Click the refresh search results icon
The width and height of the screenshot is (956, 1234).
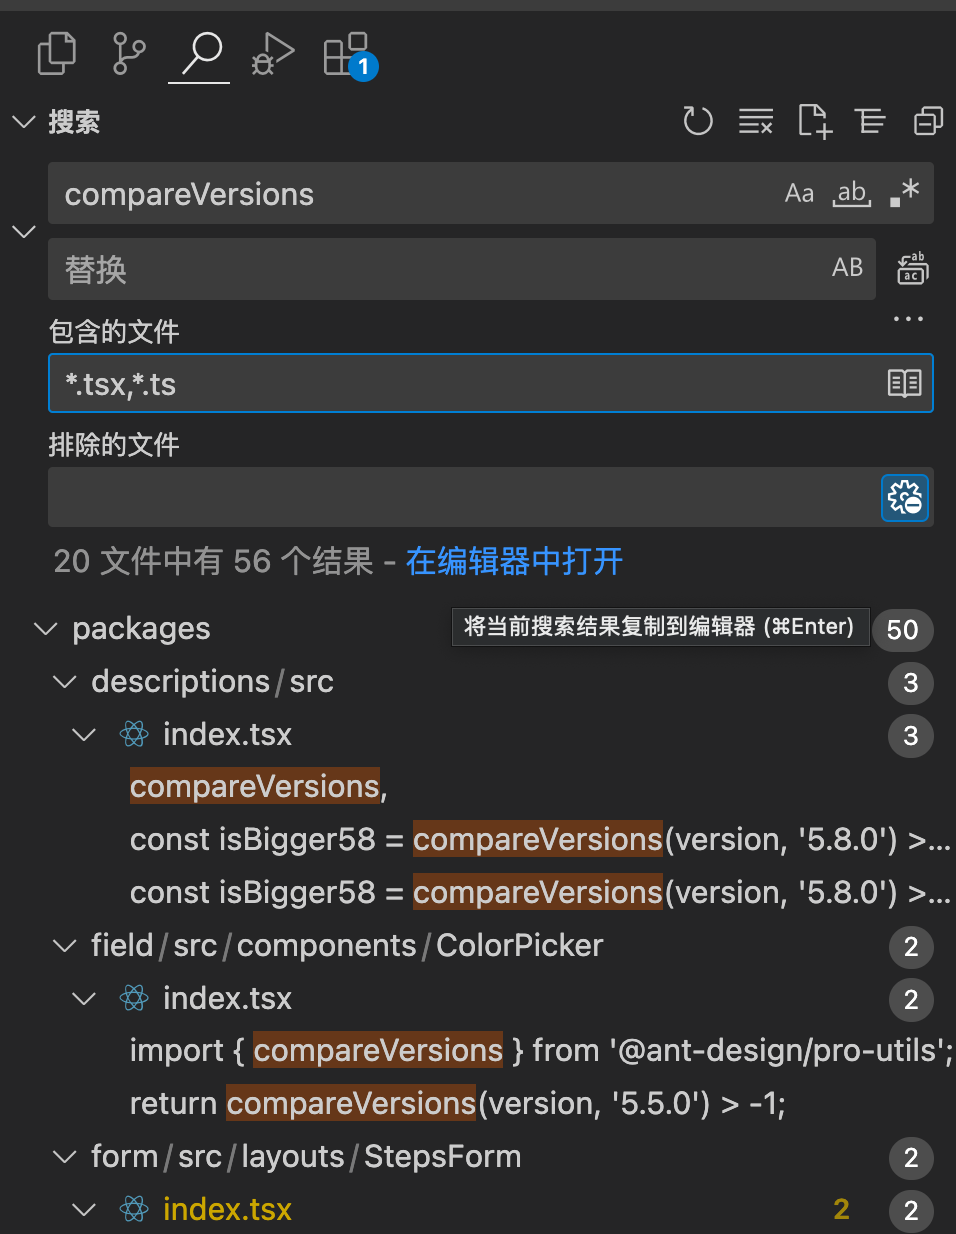[x=698, y=122]
